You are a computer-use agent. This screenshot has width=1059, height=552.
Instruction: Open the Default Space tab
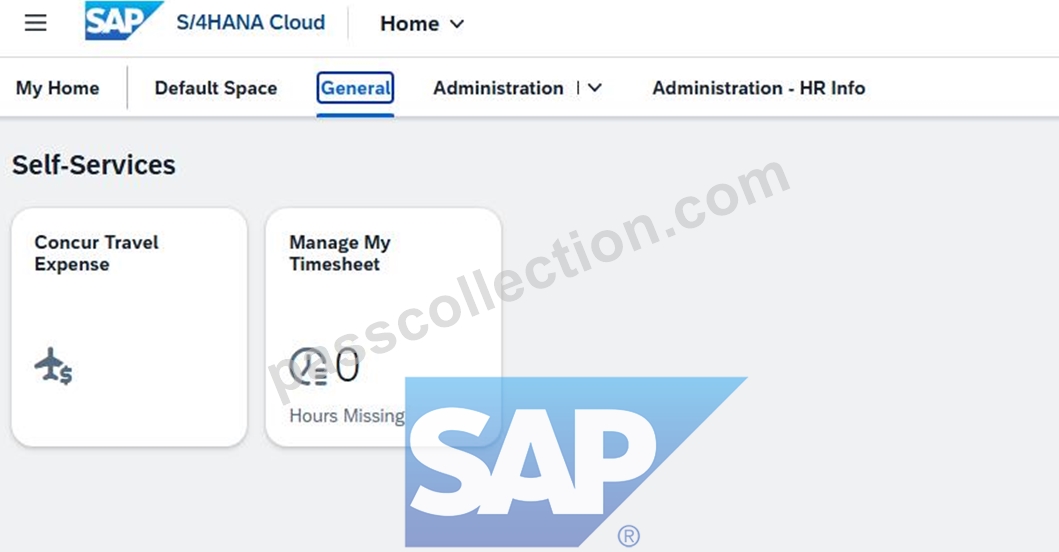pyautogui.click(x=215, y=88)
